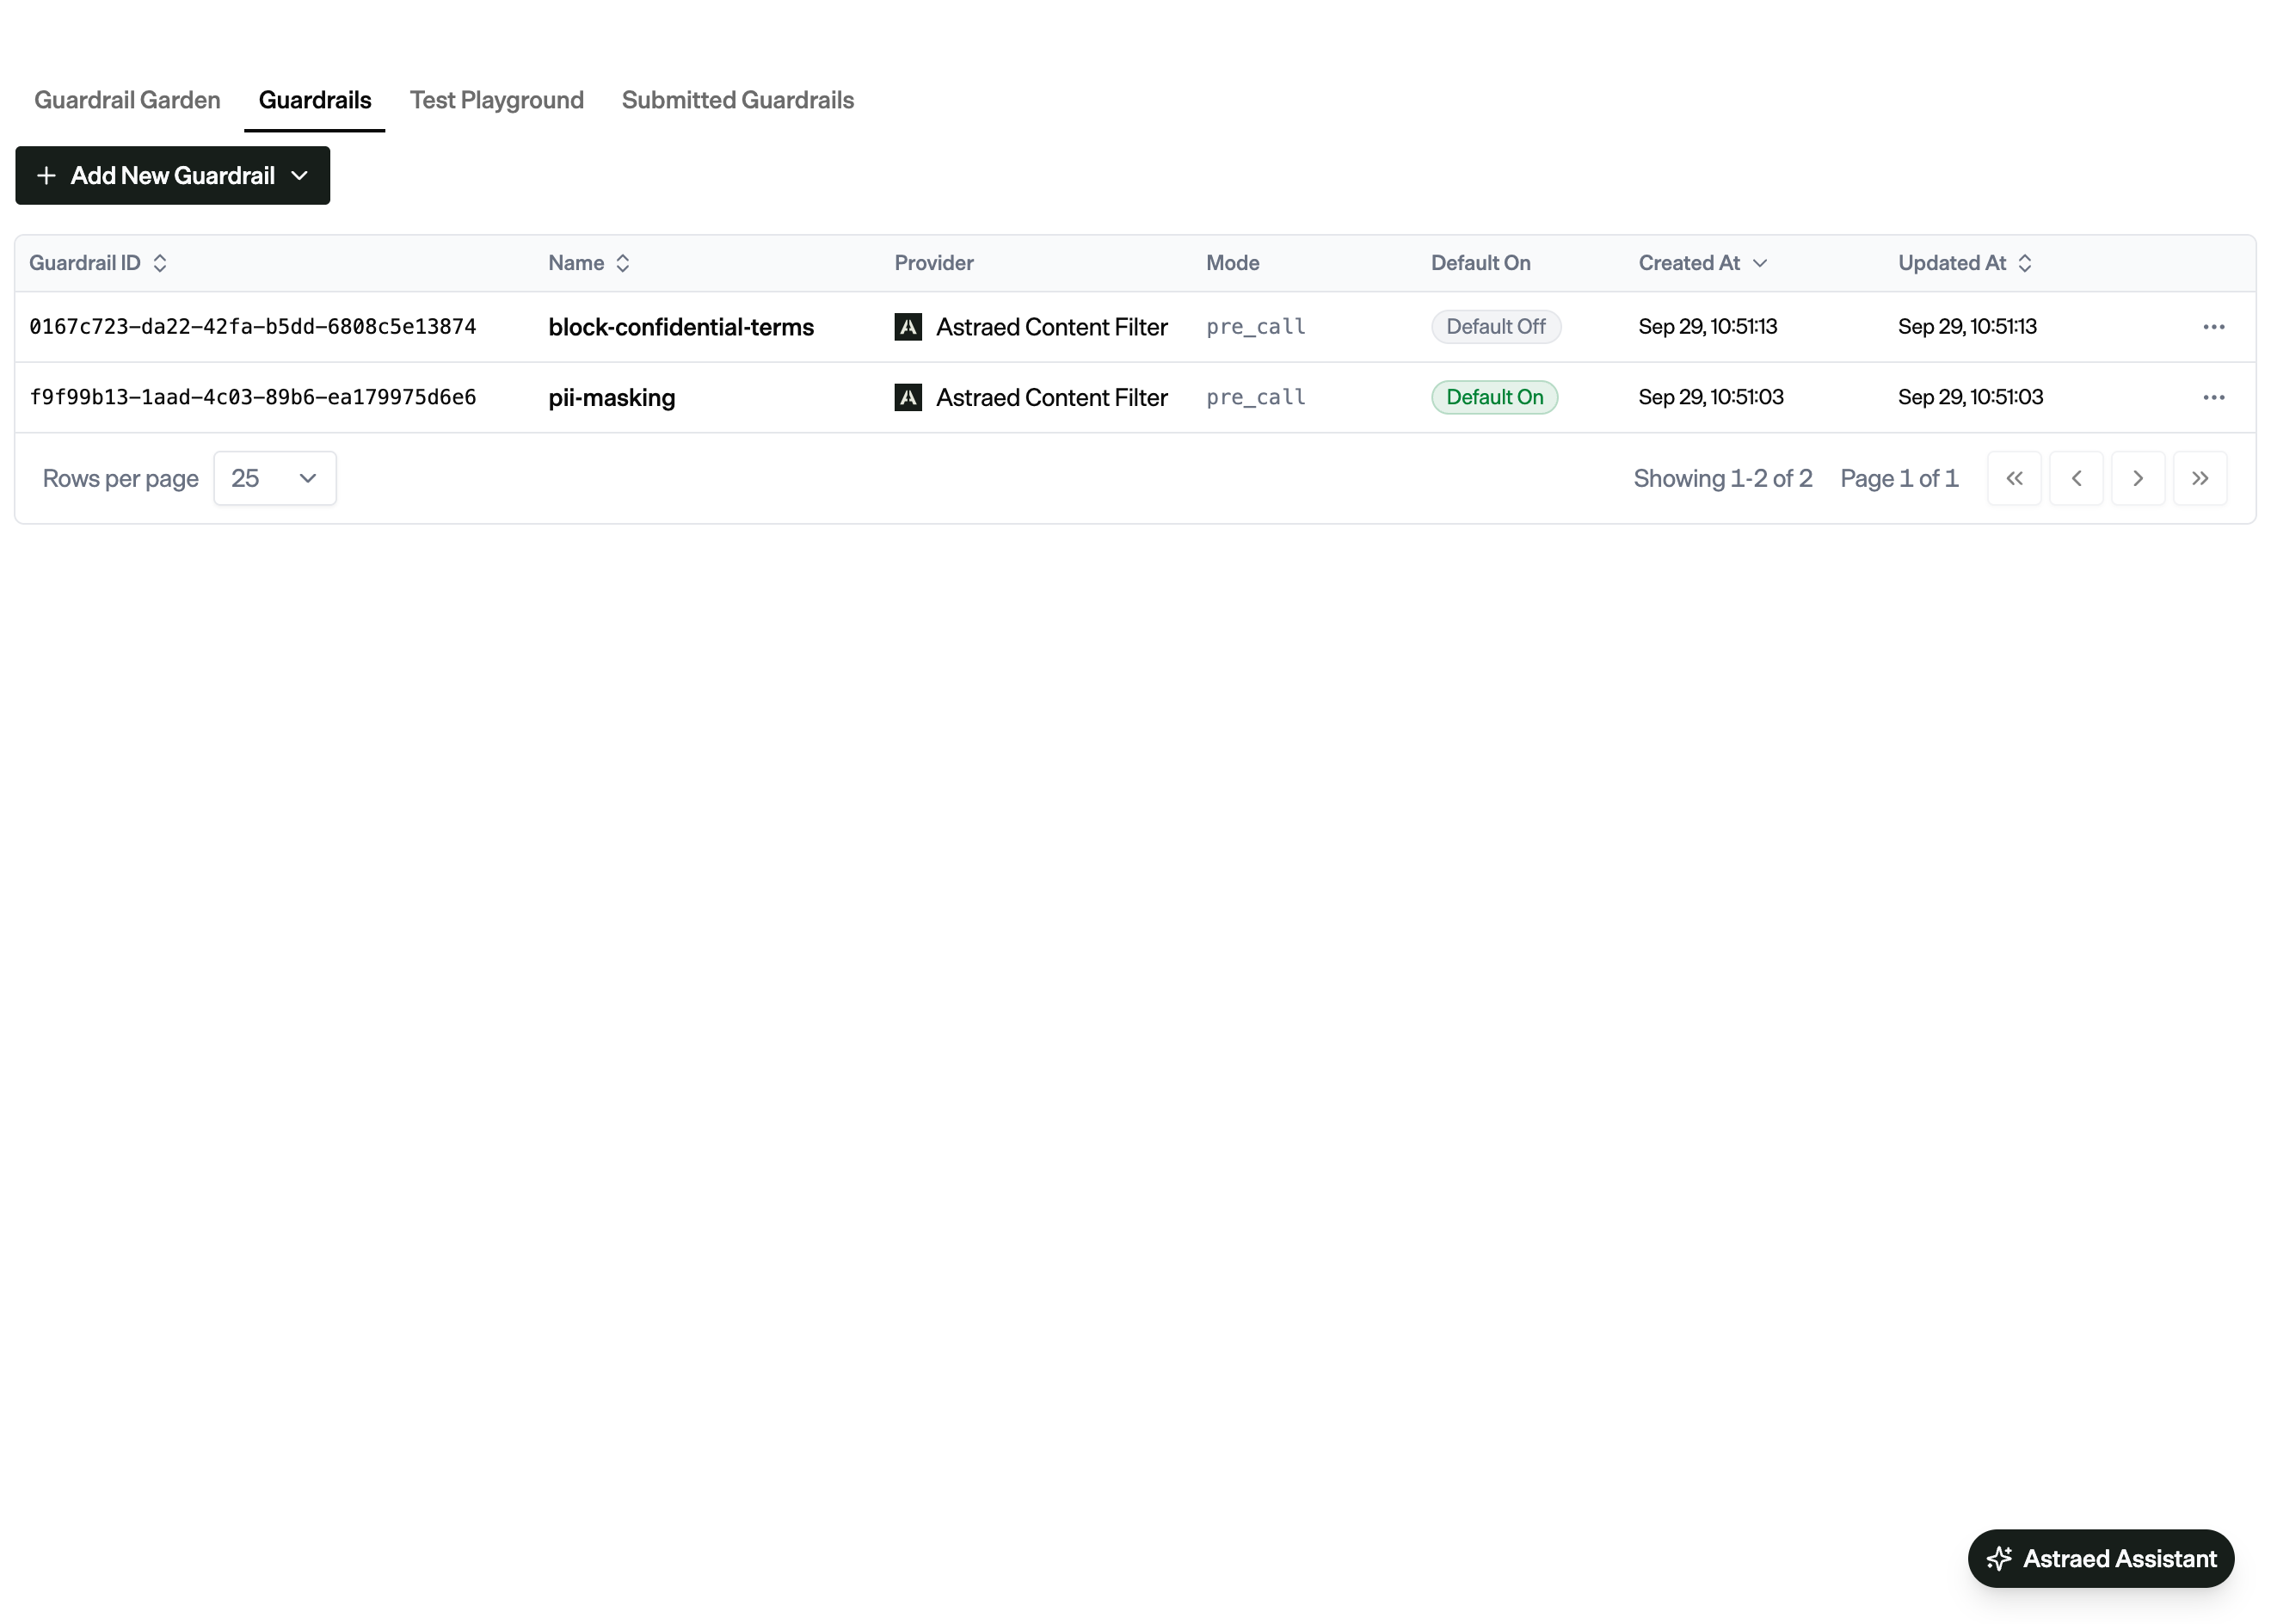Click Created At value Sep 29, 10:51:13

1707,327
